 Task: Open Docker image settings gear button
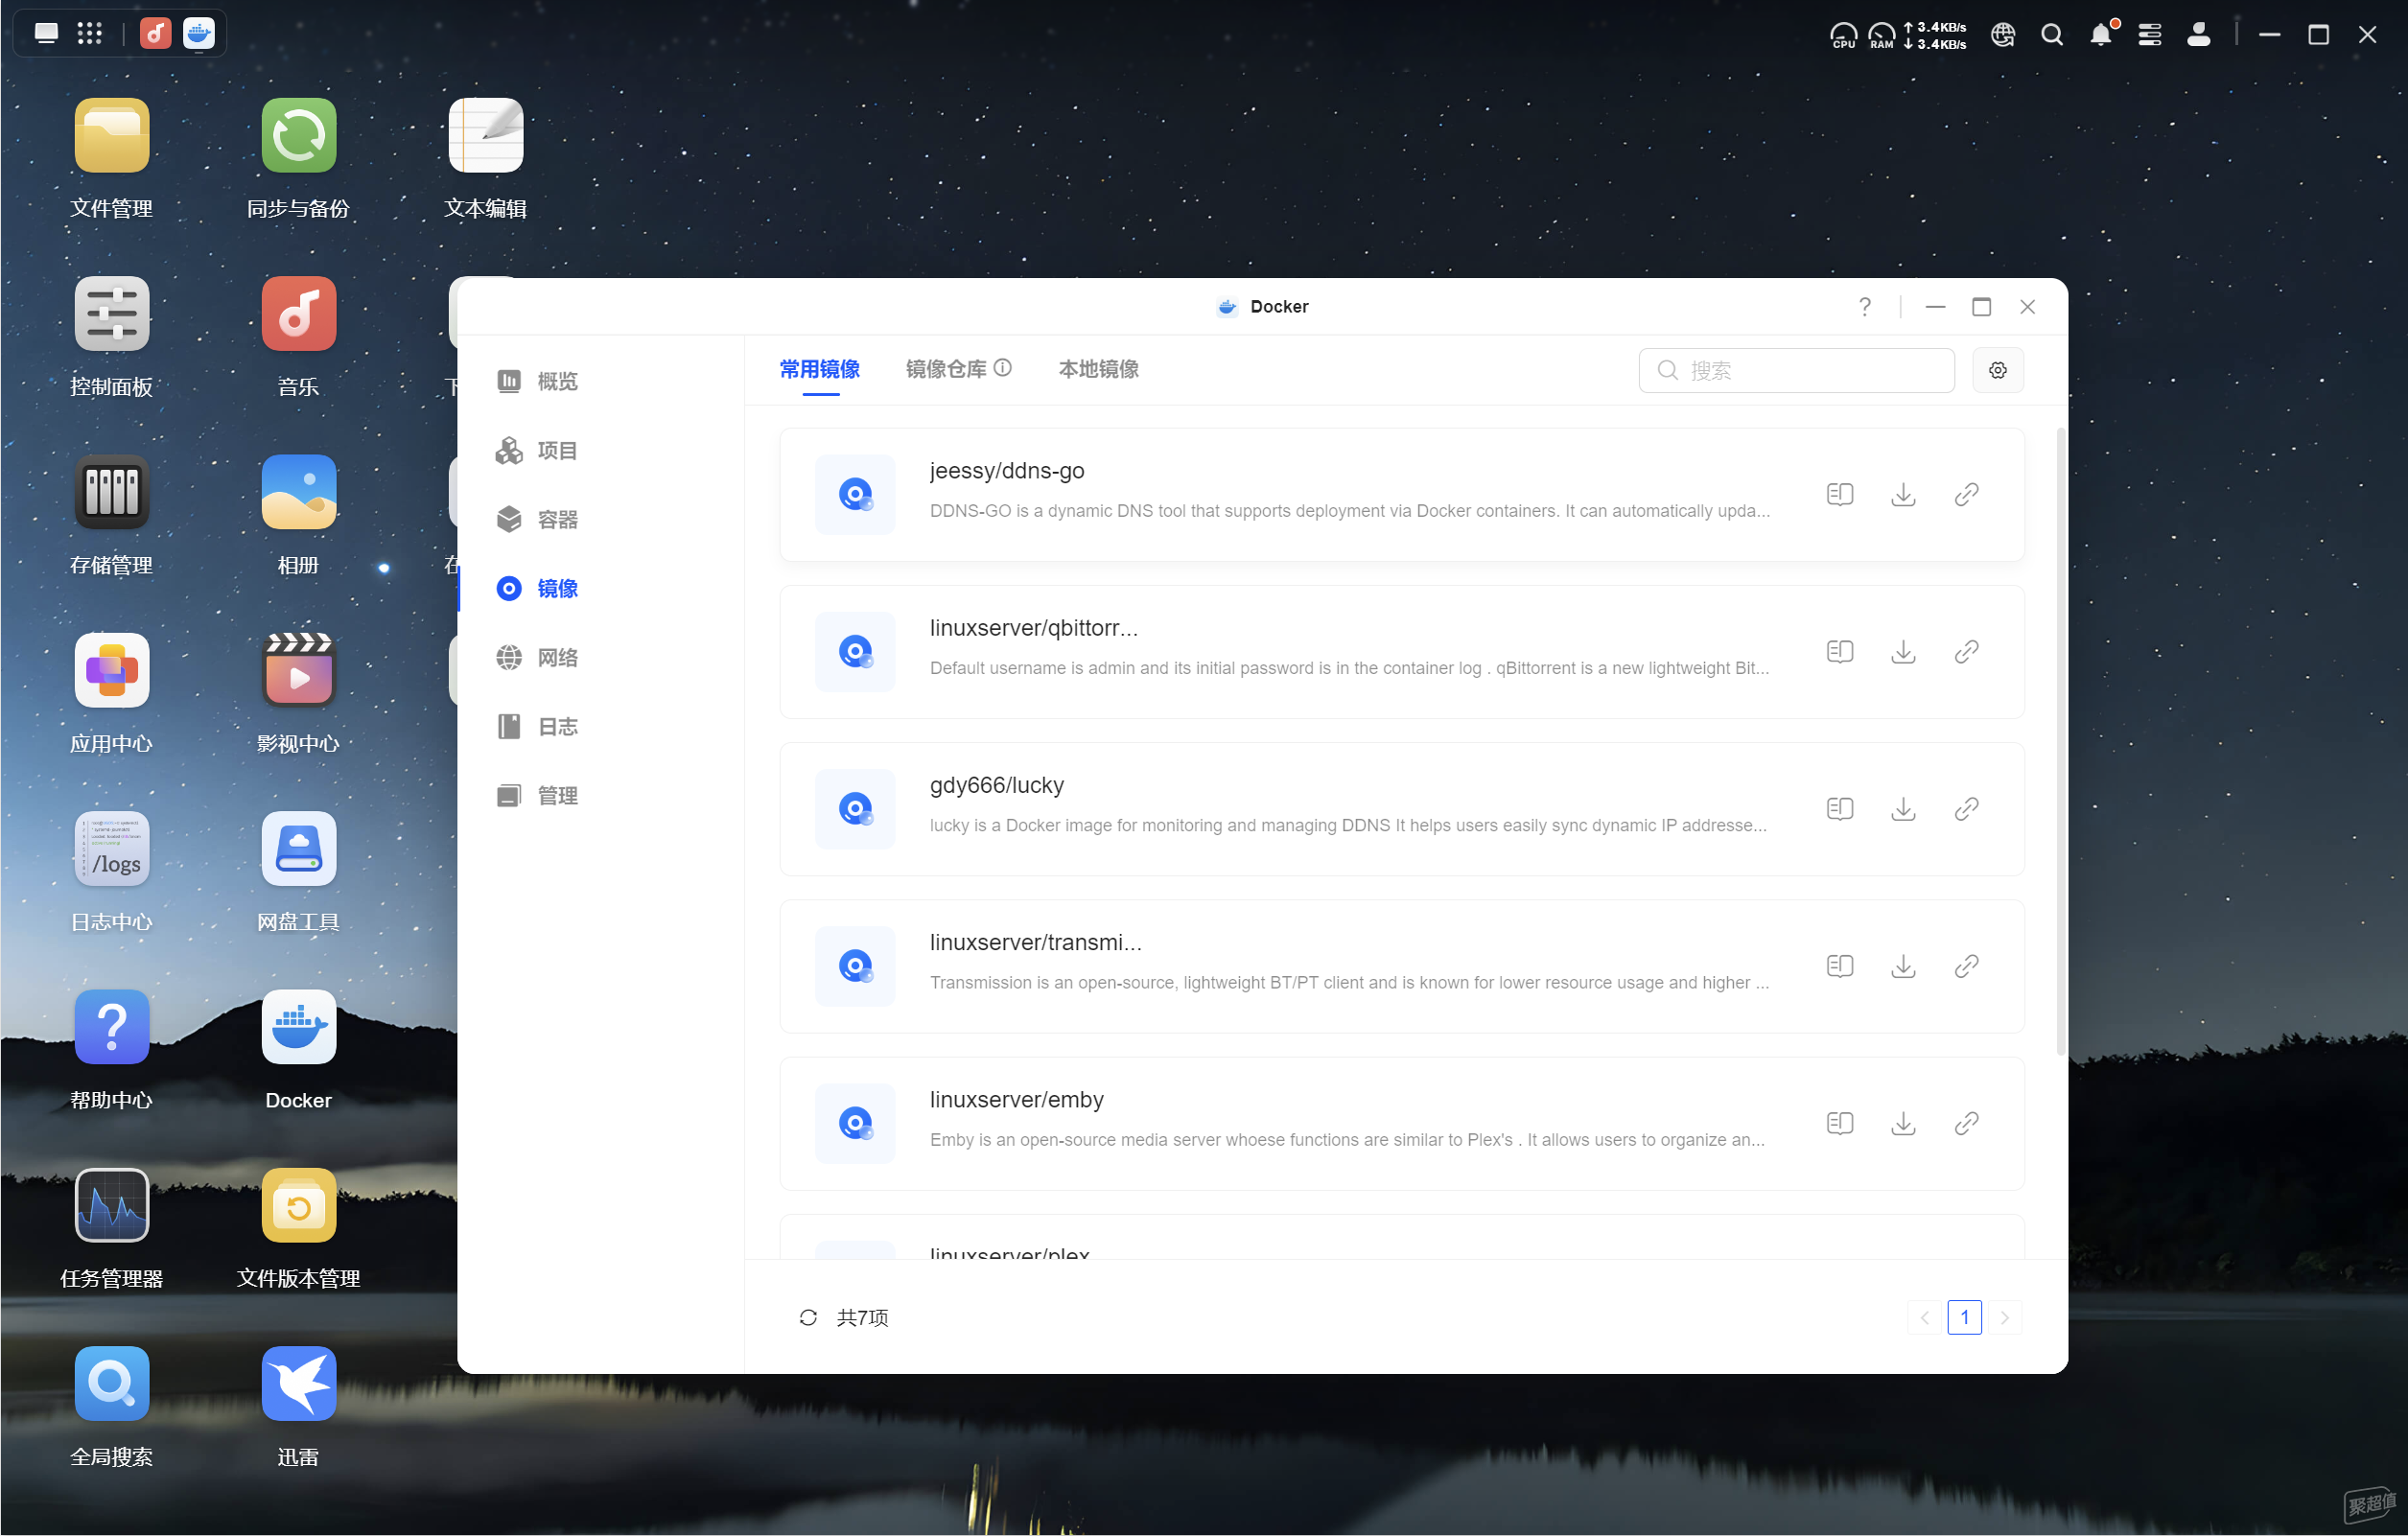coord(1997,370)
